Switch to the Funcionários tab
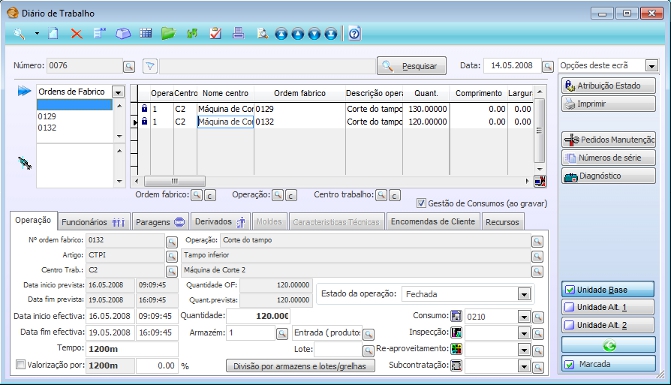671x385 pixels. click(94, 222)
